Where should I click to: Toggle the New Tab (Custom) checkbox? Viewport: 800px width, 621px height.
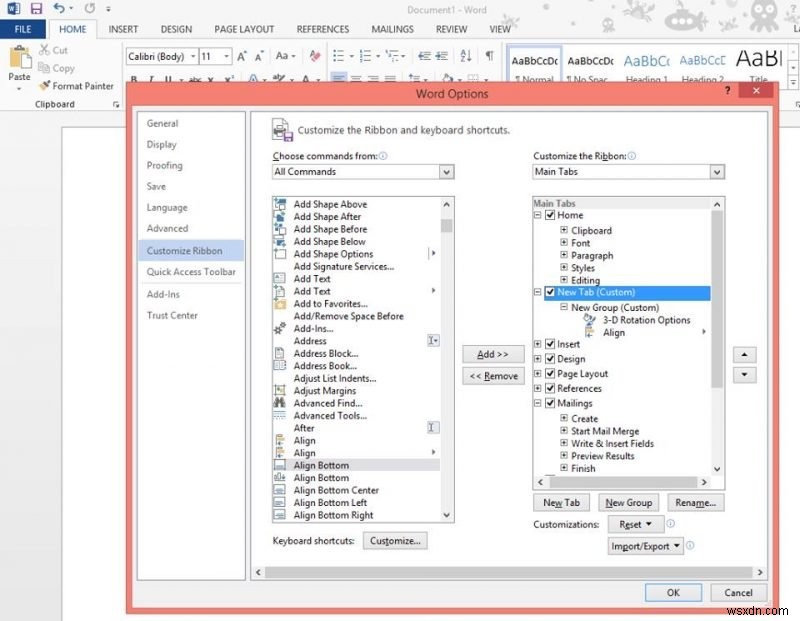pyautogui.click(x=549, y=292)
